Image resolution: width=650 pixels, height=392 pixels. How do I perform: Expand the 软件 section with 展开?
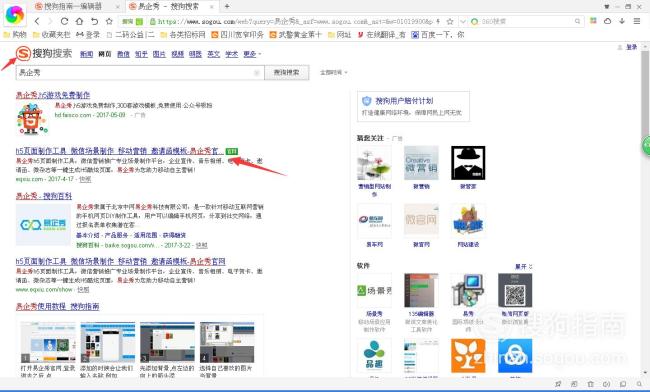(x=524, y=266)
